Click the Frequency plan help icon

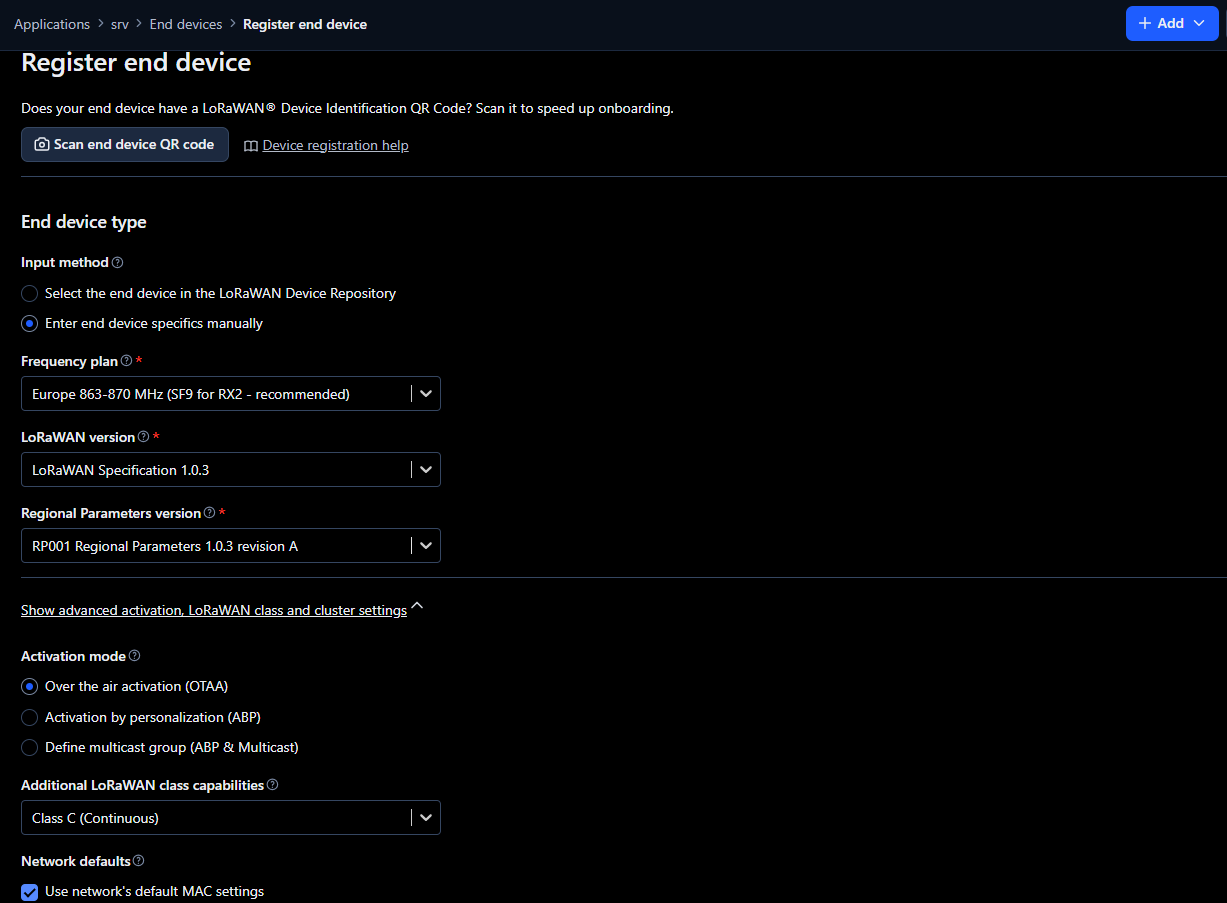(x=125, y=361)
